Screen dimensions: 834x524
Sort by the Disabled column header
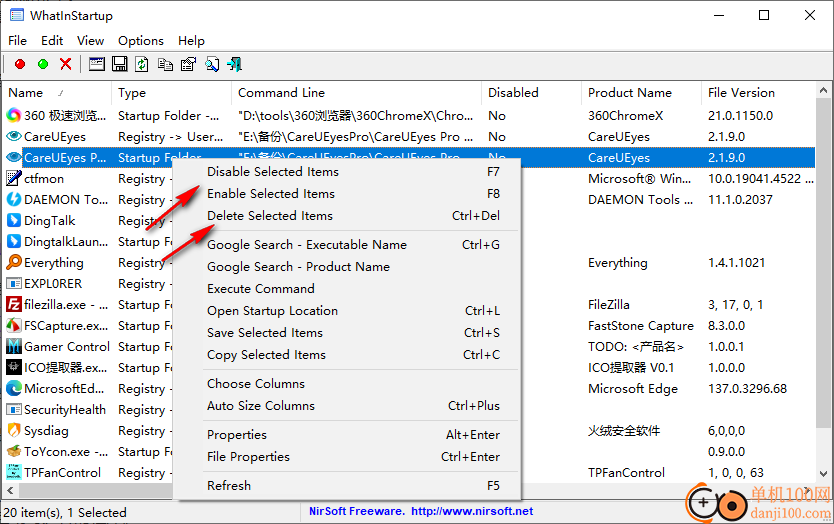coord(532,93)
